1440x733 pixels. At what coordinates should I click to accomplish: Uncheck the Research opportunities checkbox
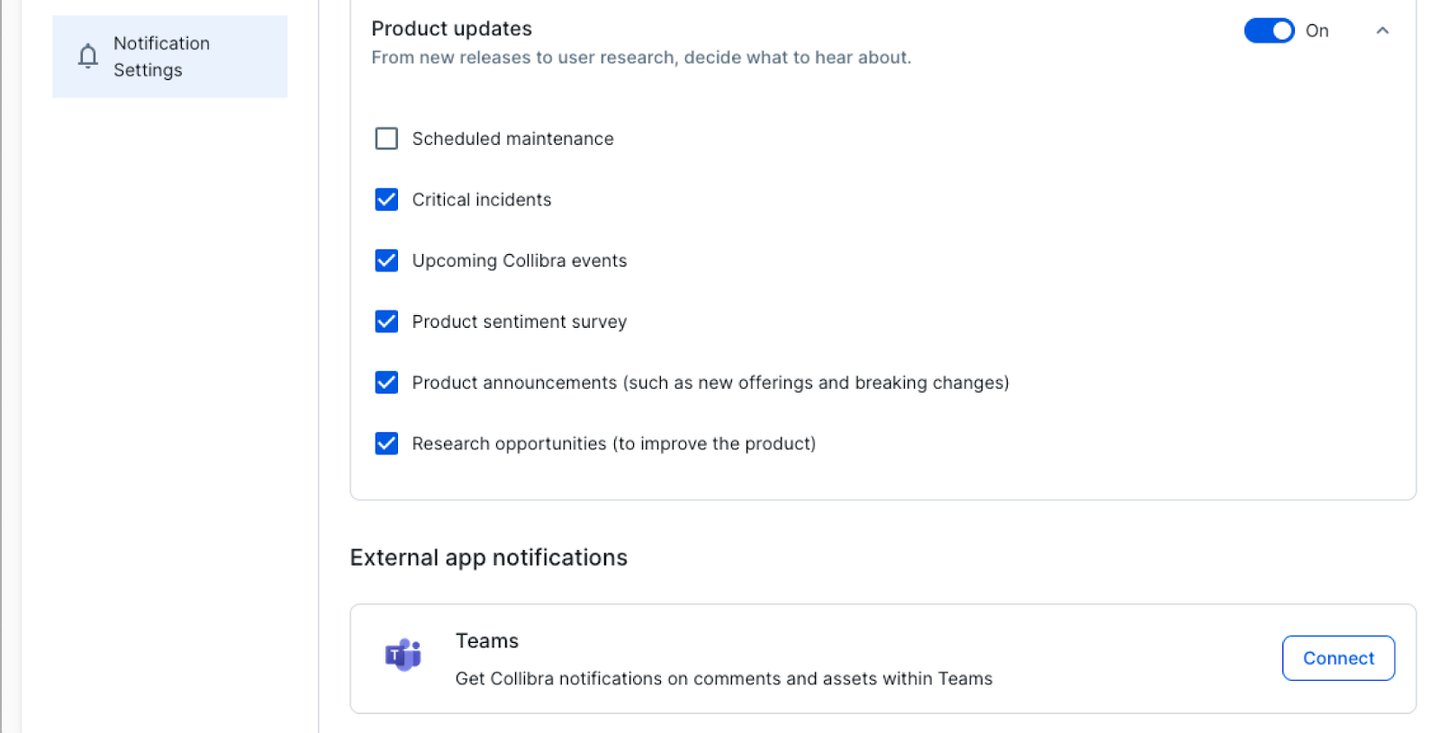pyautogui.click(x=386, y=444)
